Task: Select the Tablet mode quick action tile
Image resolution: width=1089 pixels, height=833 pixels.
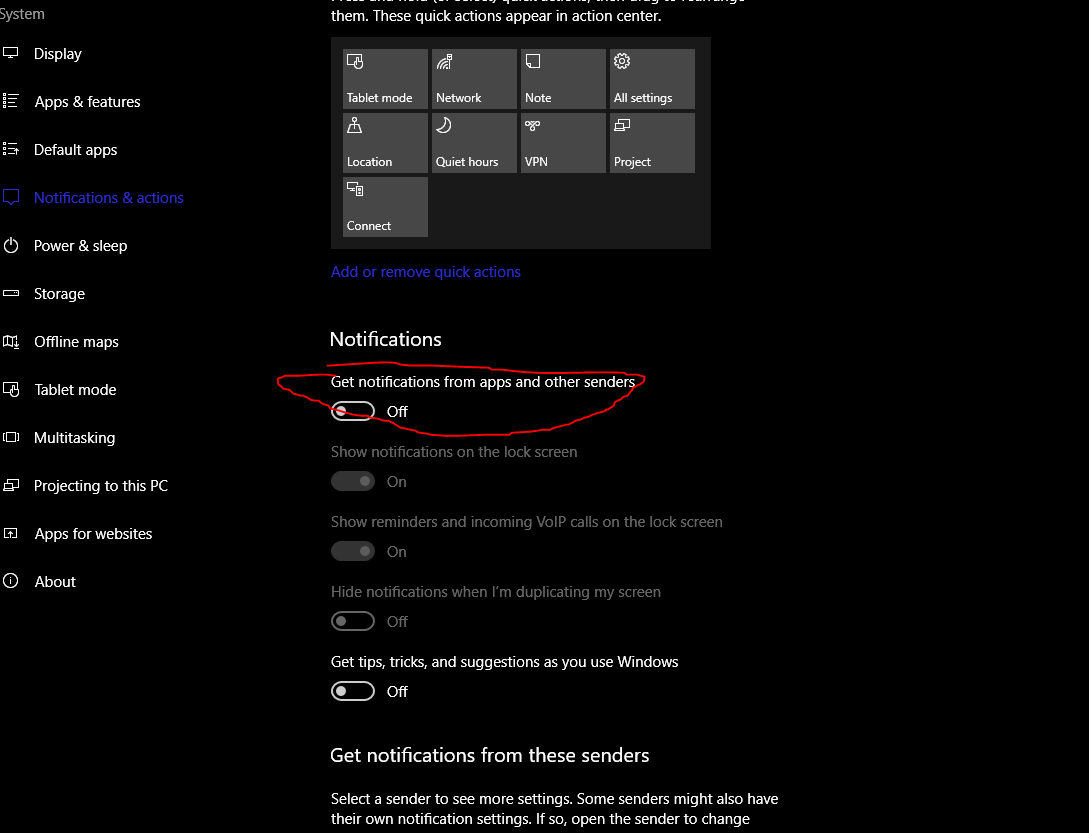Action: point(385,79)
